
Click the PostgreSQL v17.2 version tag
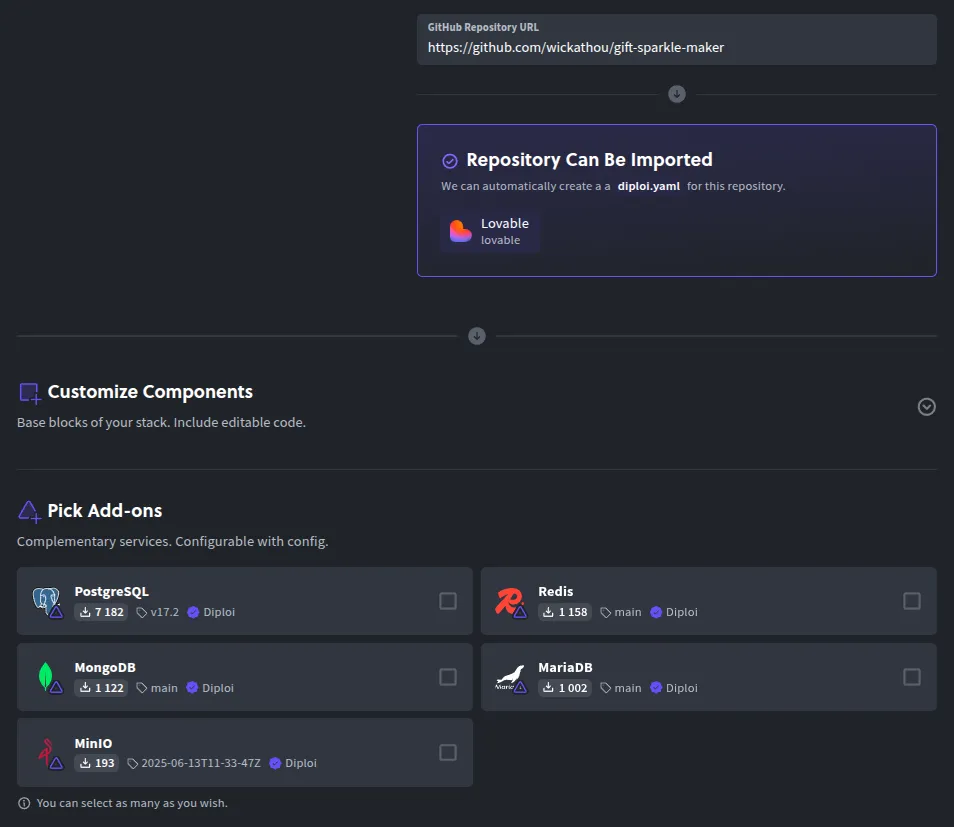coord(157,612)
